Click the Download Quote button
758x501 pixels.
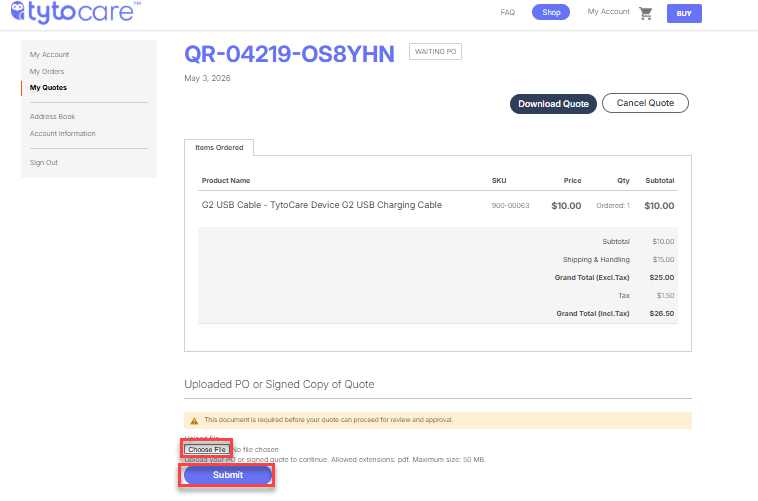[553, 104]
